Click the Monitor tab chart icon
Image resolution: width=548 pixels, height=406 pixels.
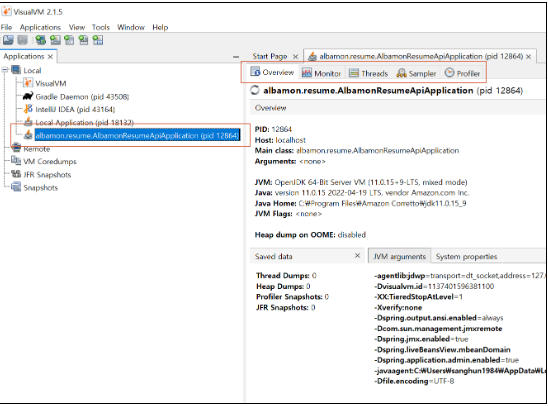[x=307, y=73]
